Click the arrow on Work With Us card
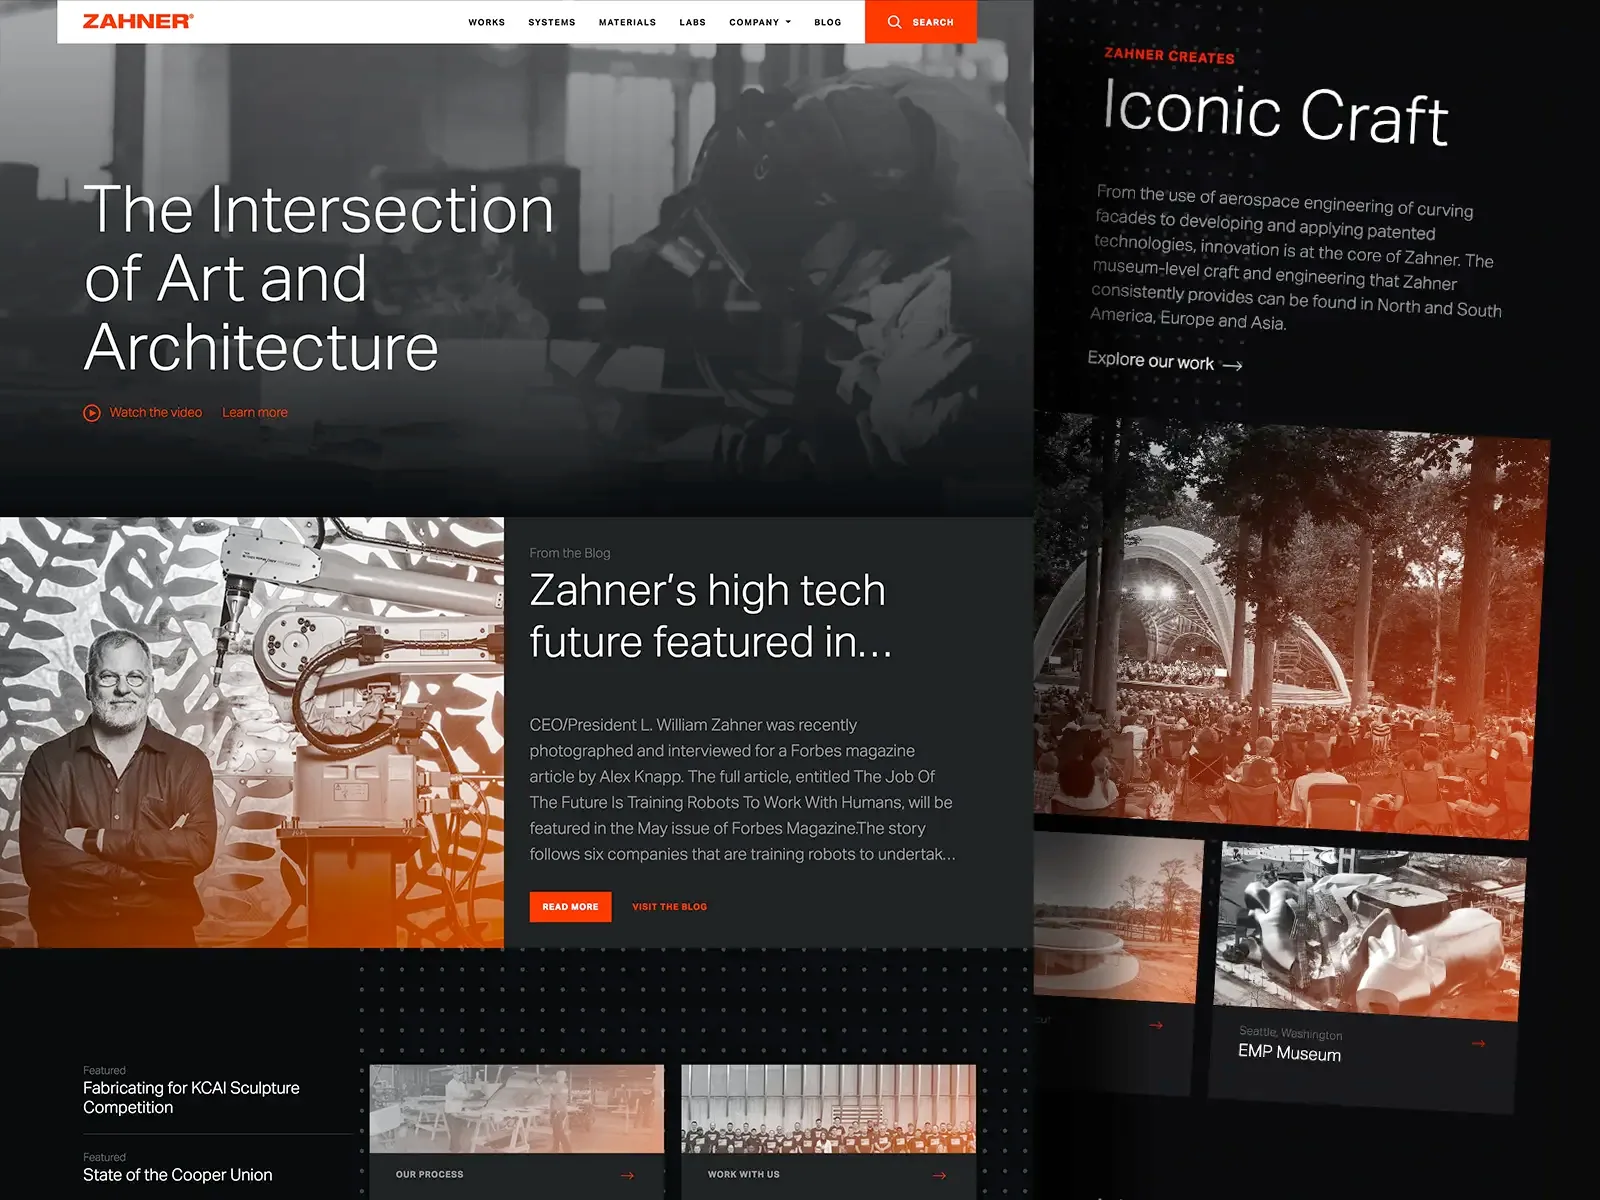This screenshot has height=1200, width=1600. click(939, 1175)
